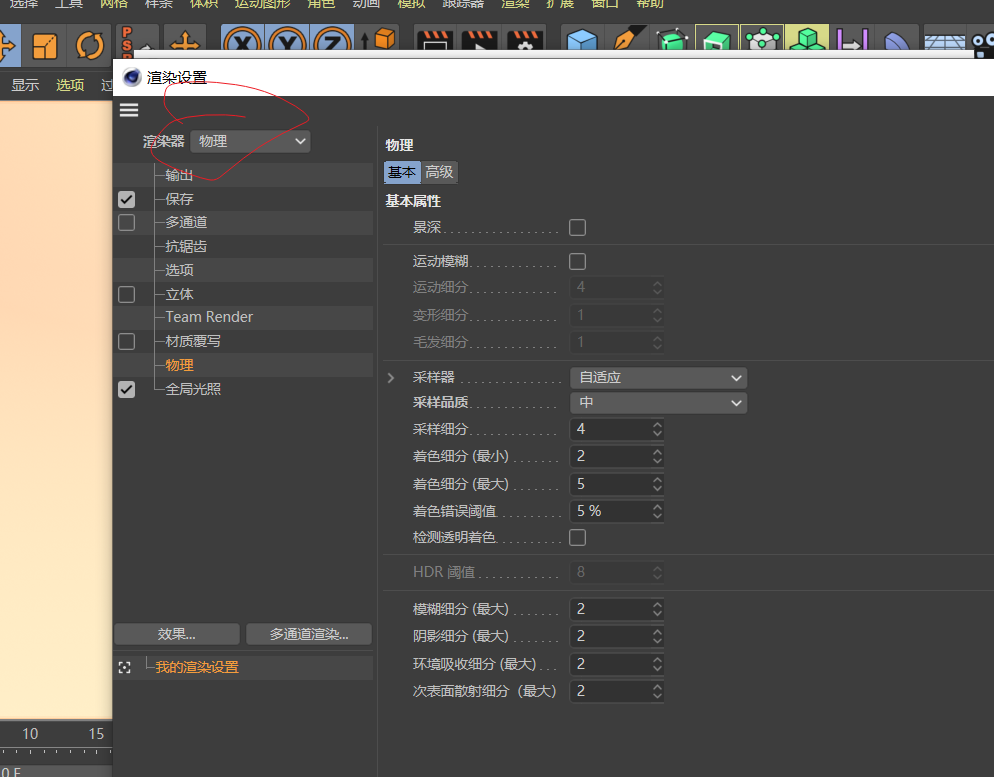Image resolution: width=994 pixels, height=777 pixels.
Task: Open the 显示 menu
Action: tap(25, 85)
